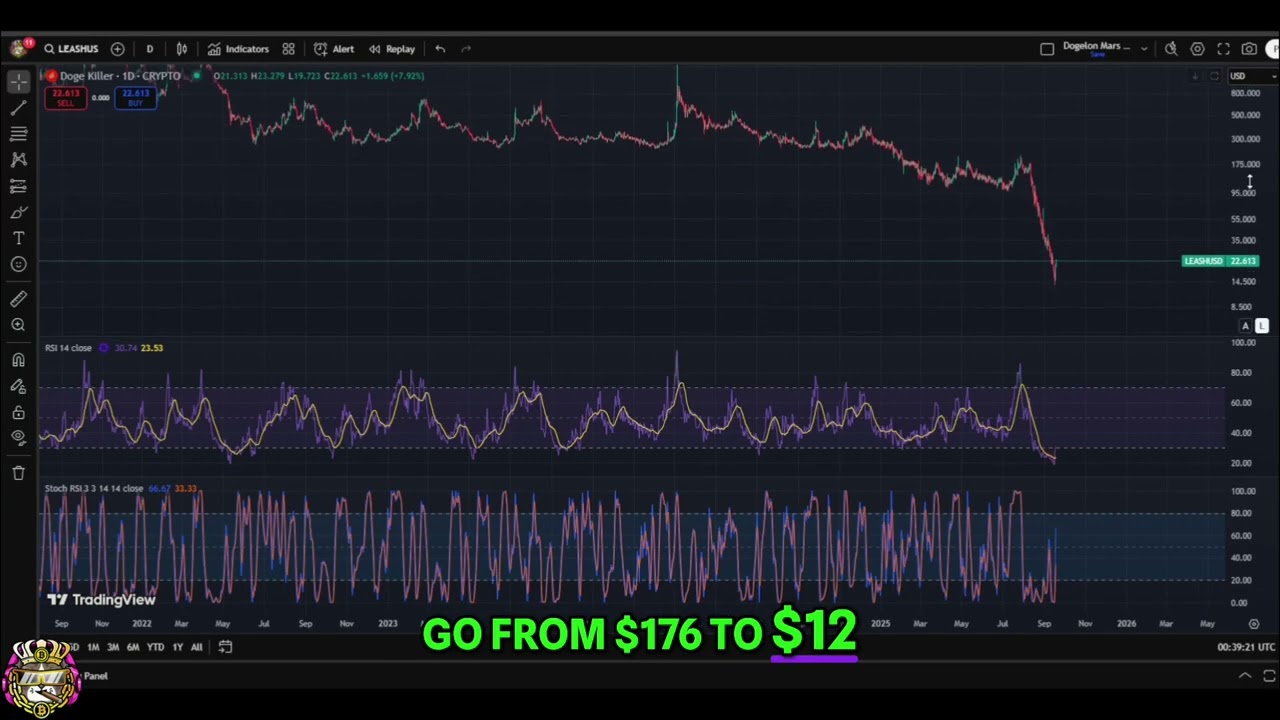
Task: Open the emoji icons tool
Action: coord(18,264)
